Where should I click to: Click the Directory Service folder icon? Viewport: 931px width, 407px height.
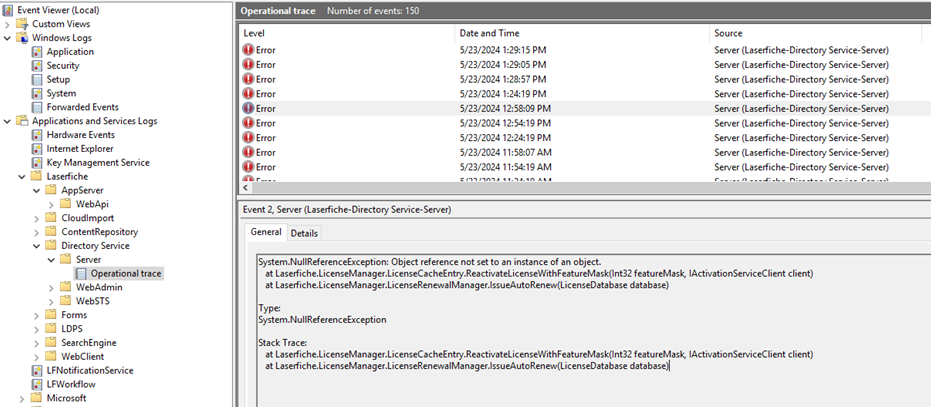click(x=51, y=246)
